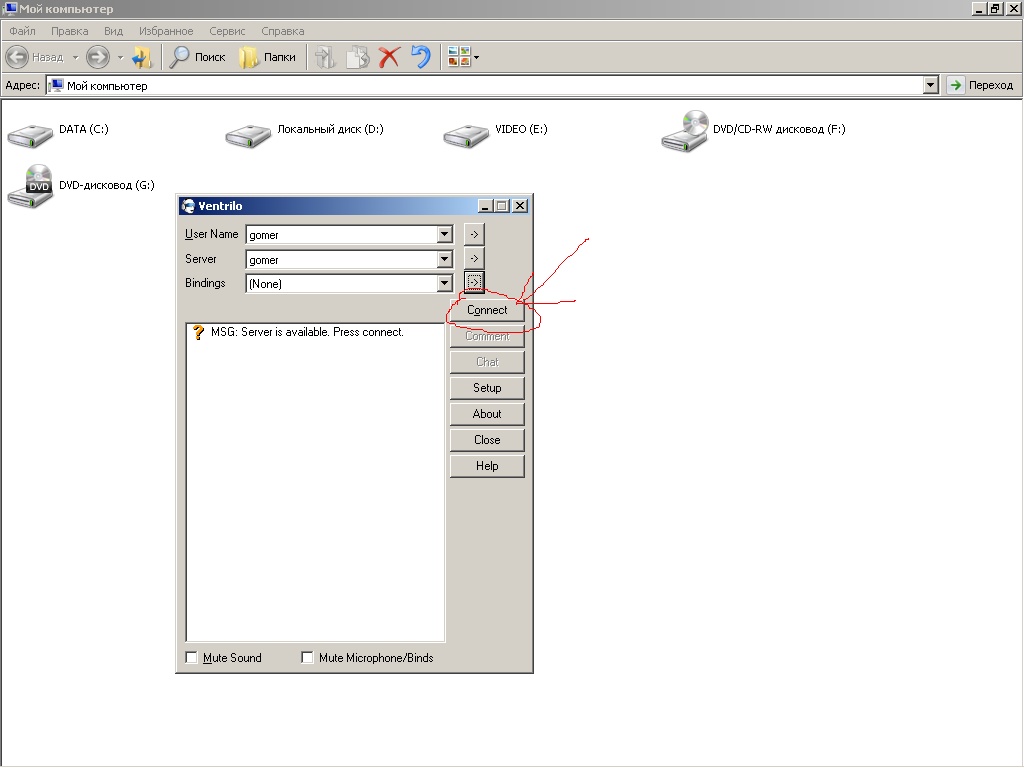The height and width of the screenshot is (768, 1024).
Task: Minimize the Ventrilo window
Action: coord(485,206)
